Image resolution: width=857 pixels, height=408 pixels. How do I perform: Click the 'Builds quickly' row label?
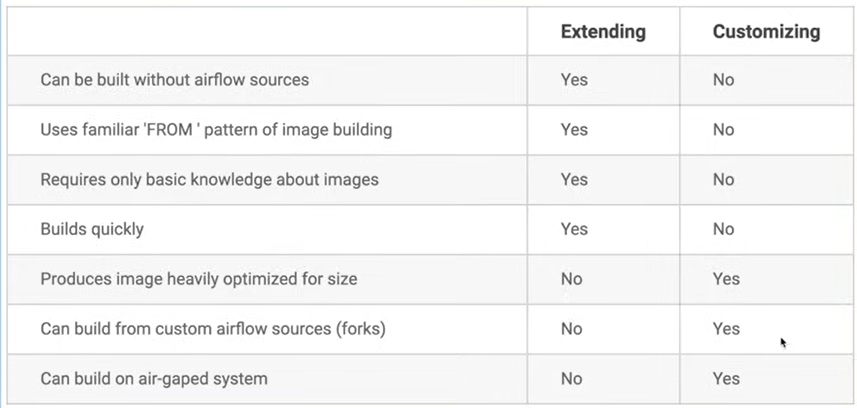[92, 229]
